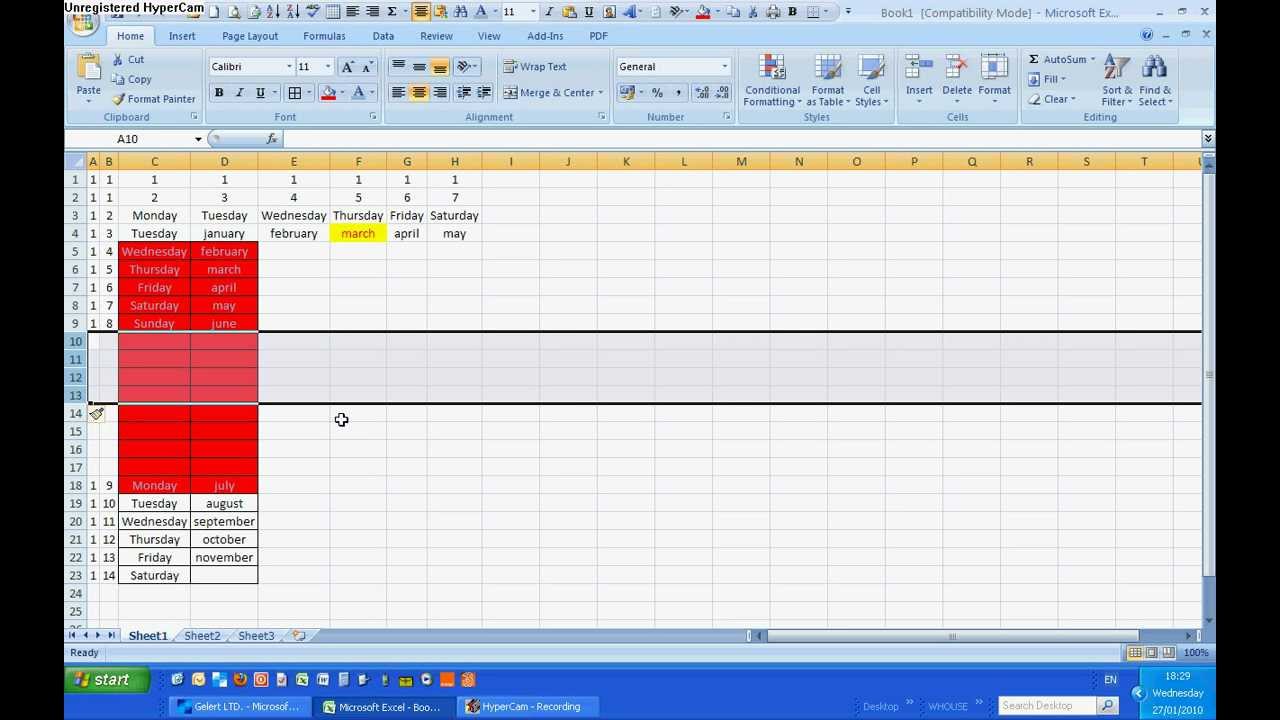Click Delete cells in Cells group
Viewport: 1280px width, 720px height.
(957, 78)
